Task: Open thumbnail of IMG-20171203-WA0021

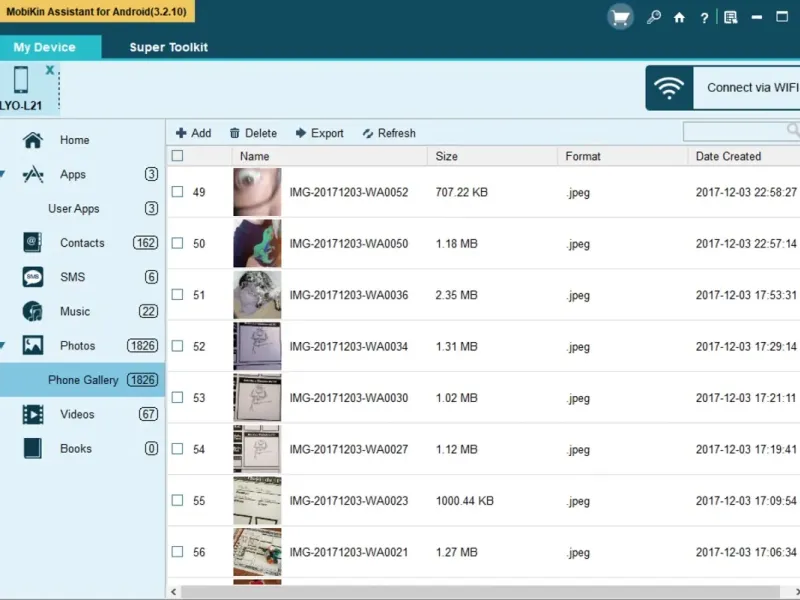Action: click(257, 552)
